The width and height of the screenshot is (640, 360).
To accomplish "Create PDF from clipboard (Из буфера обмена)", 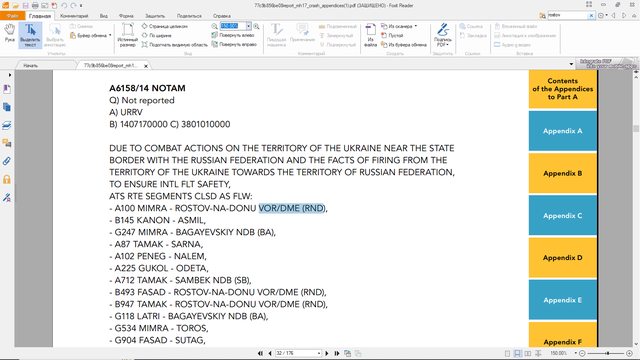I will tap(404, 44).
